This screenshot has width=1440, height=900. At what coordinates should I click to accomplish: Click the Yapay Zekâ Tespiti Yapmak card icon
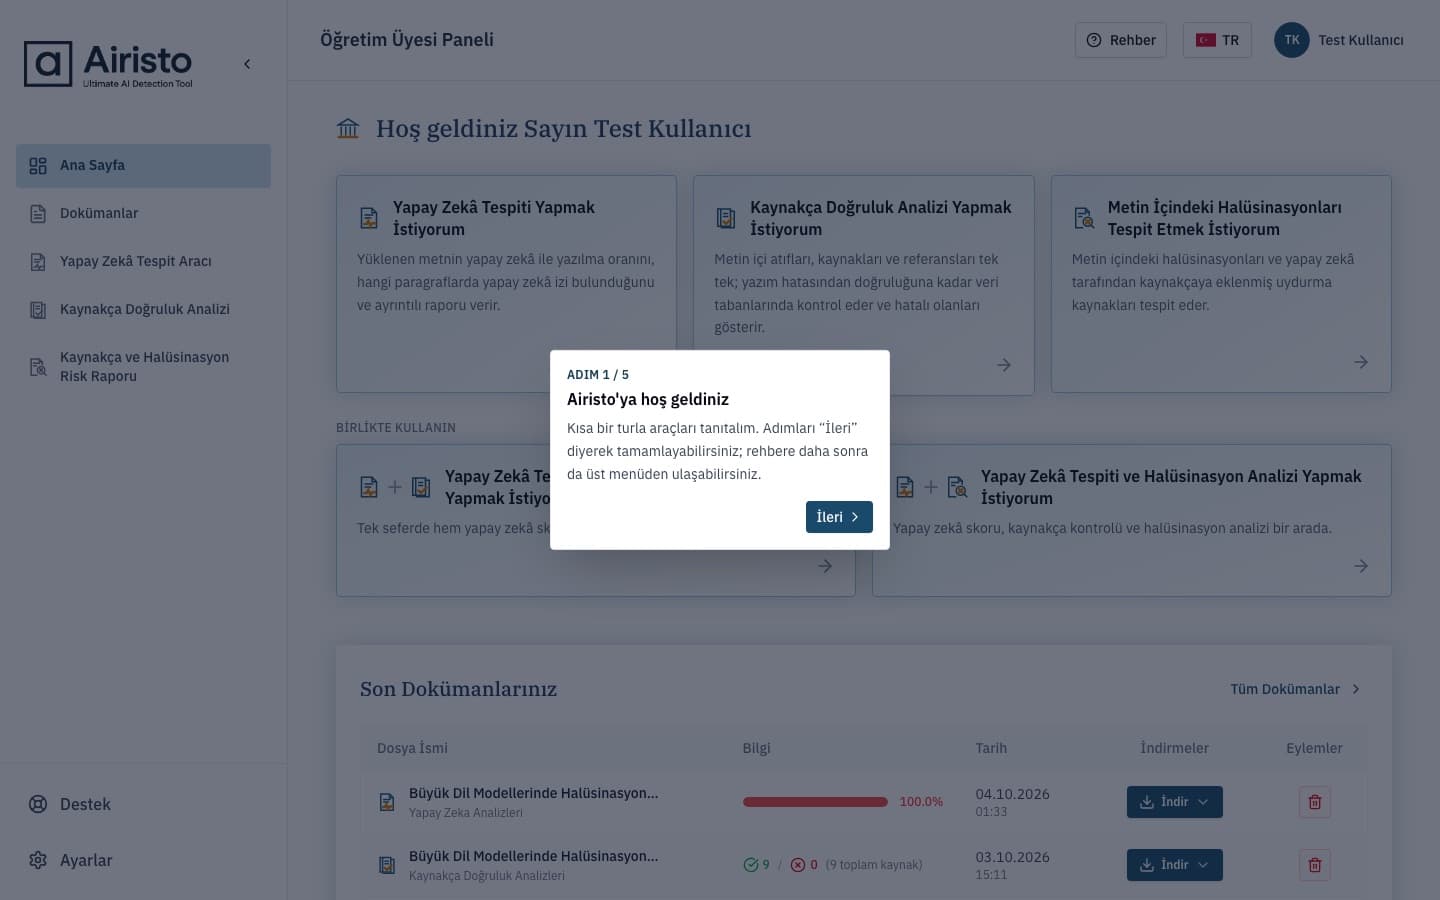click(x=369, y=218)
